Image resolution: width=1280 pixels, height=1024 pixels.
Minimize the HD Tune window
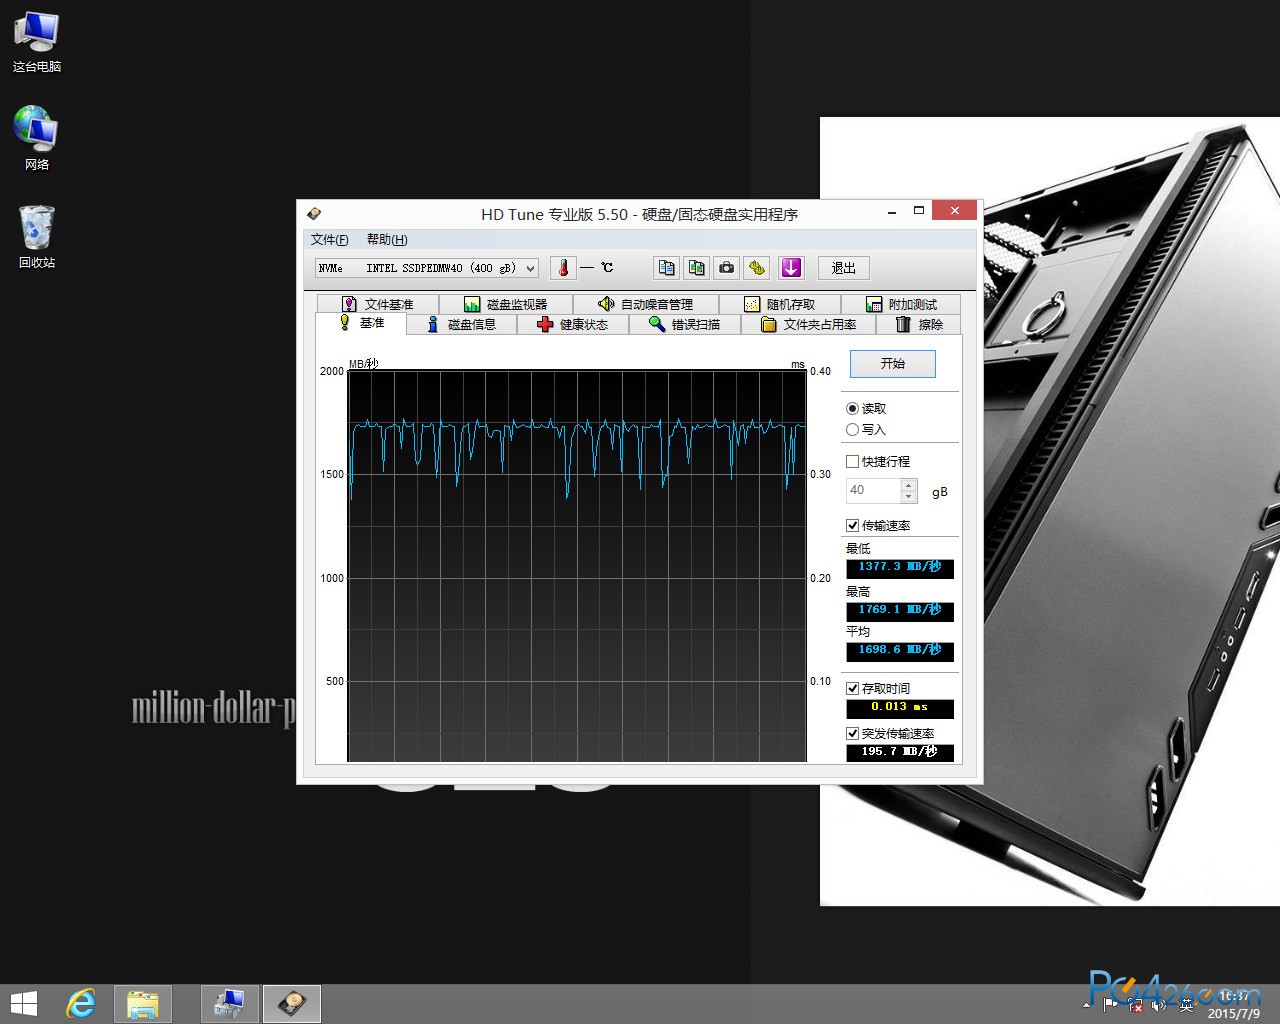pos(891,211)
